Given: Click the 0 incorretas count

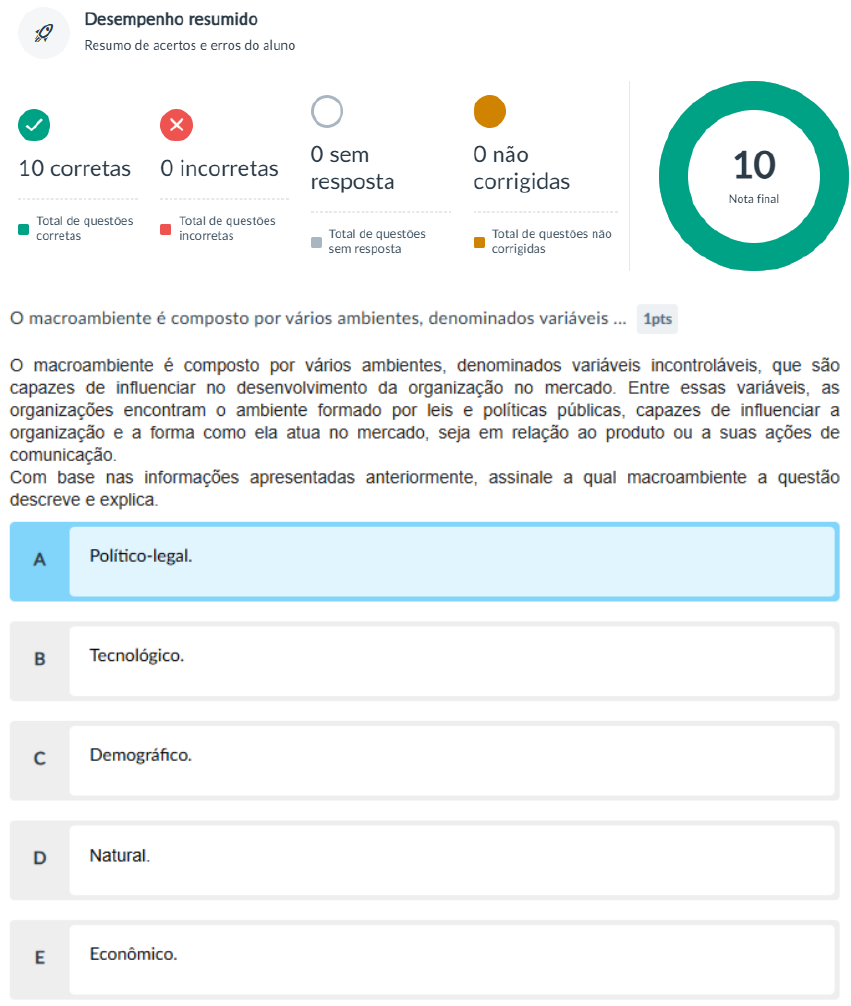Looking at the screenshot, I should tap(219, 168).
